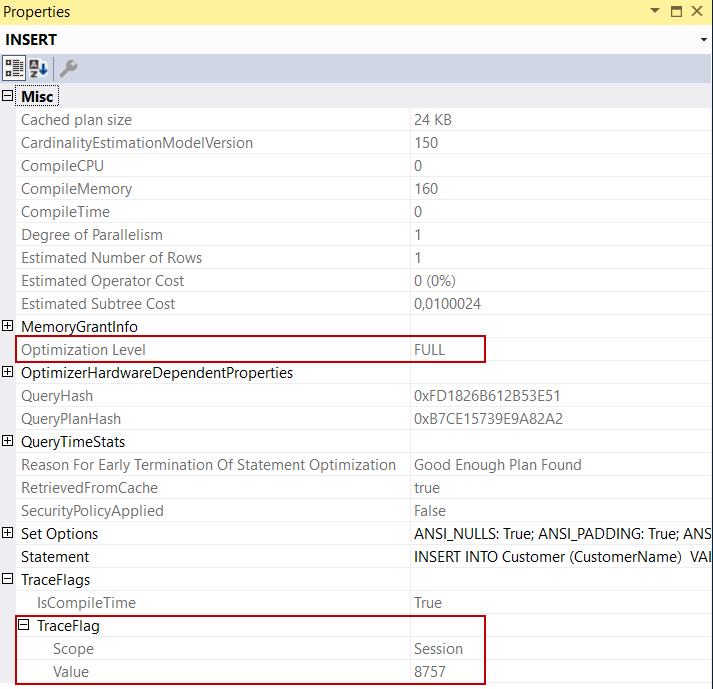Image resolution: width=713 pixels, height=689 pixels.
Task: Select the QueryHash property
Action: [57, 396]
